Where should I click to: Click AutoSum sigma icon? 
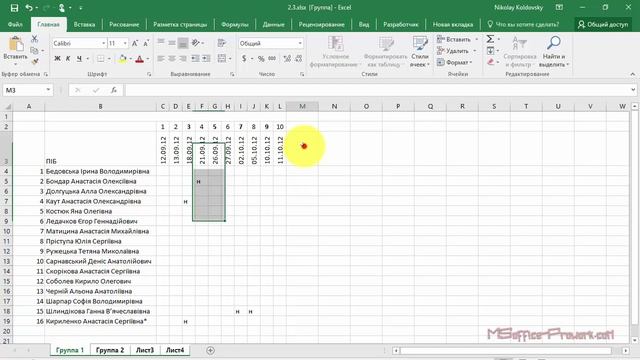coord(490,39)
